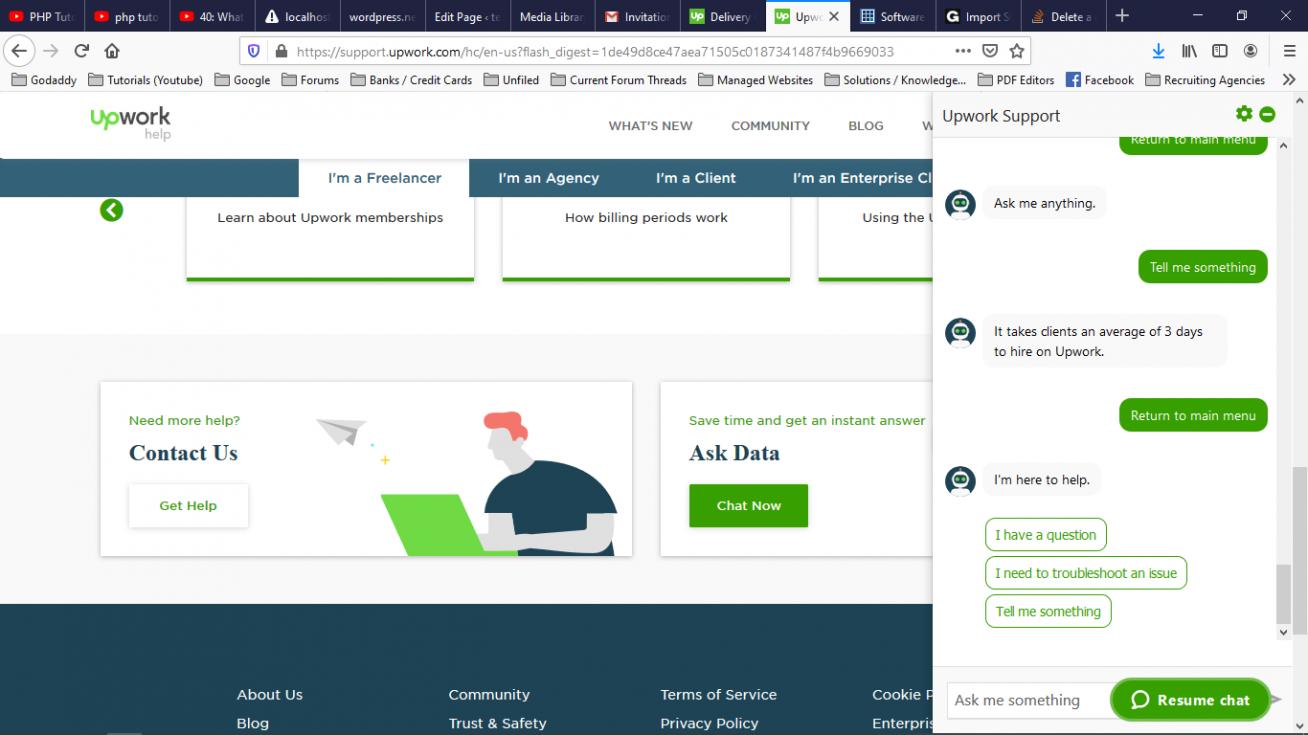Open the Recruiting Agencies bookmark folder
This screenshot has height=735, width=1308.
pos(1204,80)
